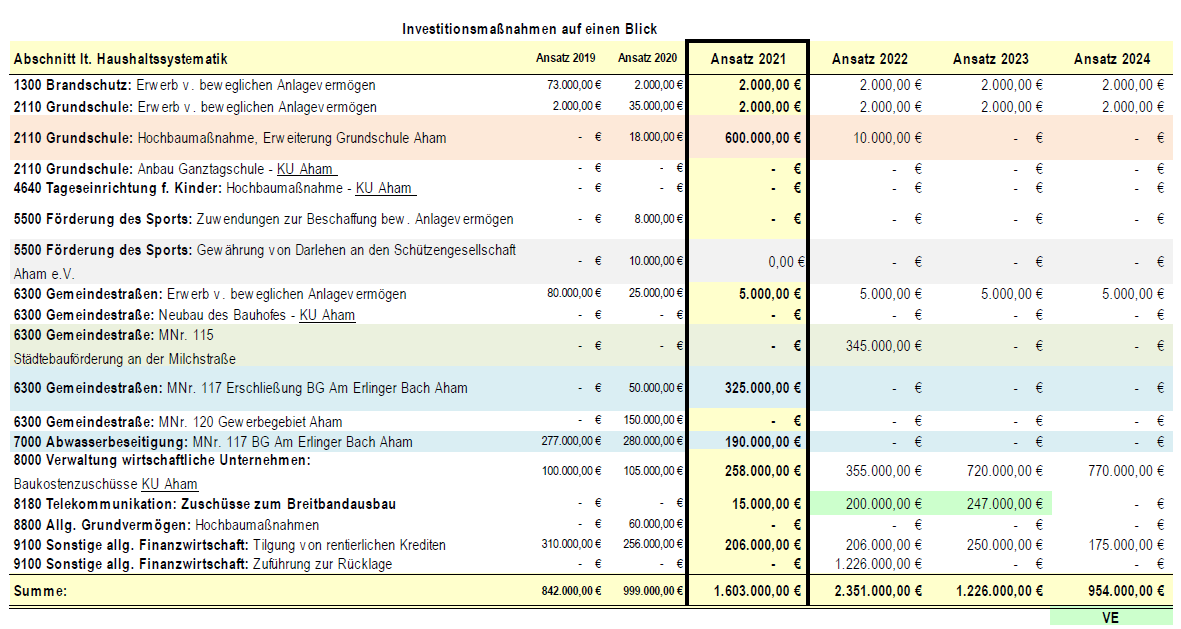Select cell 73.000,00 € for Brandschutz 2019
This screenshot has width=1181, height=629.
pos(574,85)
